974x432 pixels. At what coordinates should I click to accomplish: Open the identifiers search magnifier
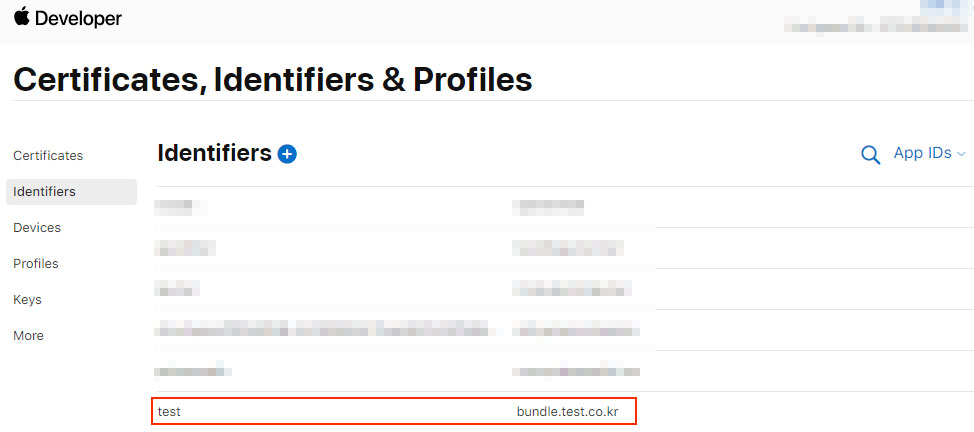click(x=870, y=155)
